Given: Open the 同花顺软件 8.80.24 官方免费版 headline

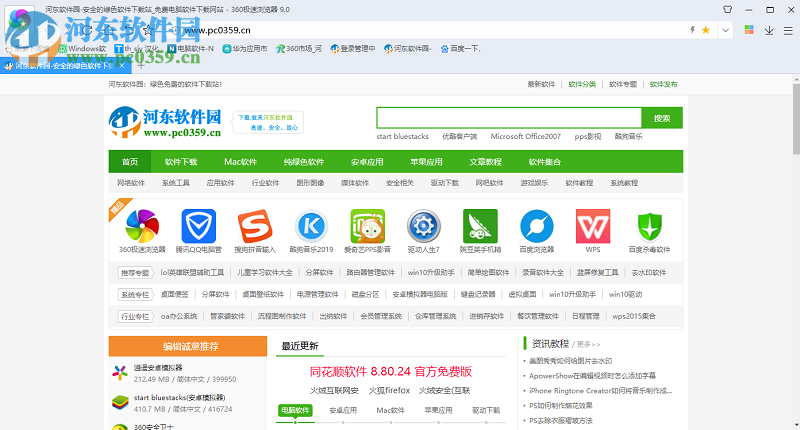Looking at the screenshot, I should (391, 371).
